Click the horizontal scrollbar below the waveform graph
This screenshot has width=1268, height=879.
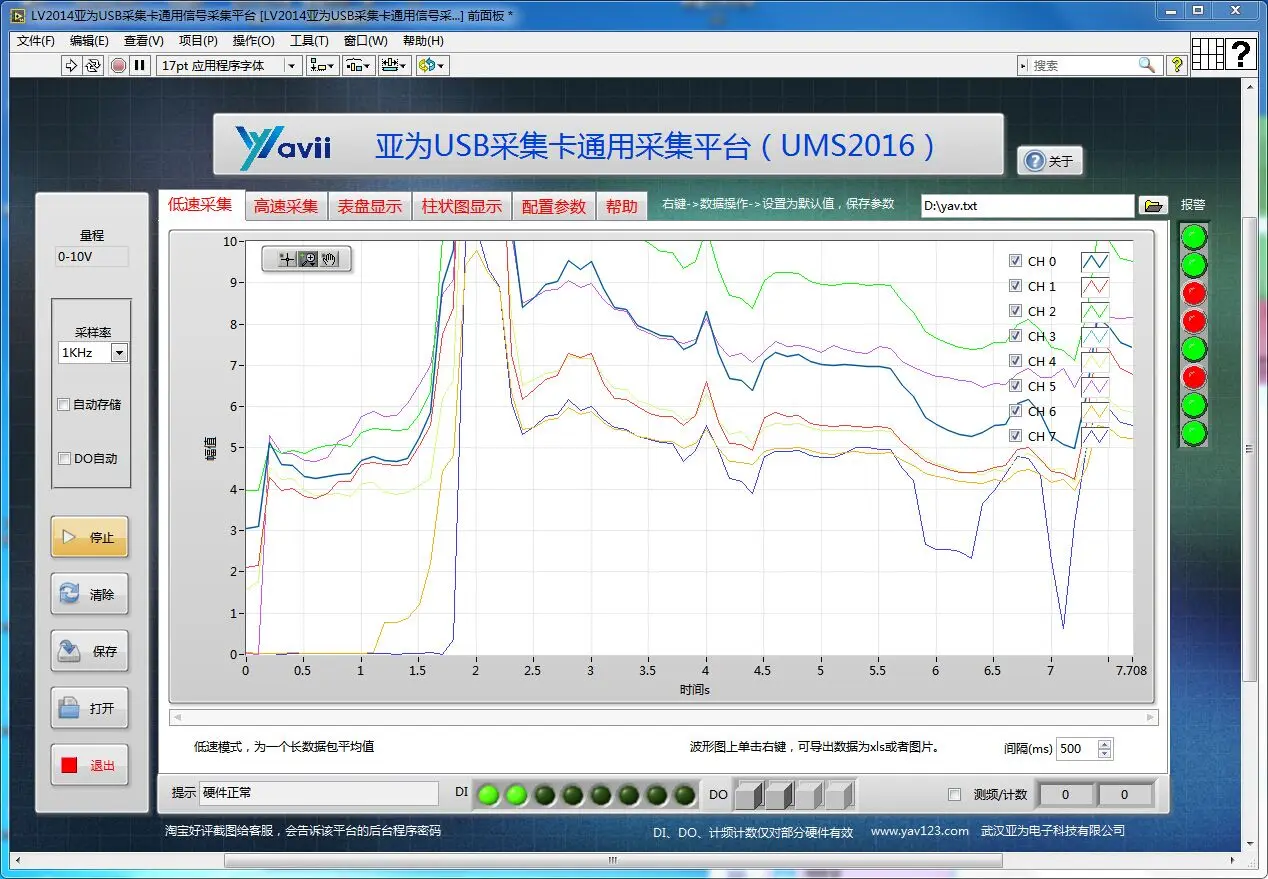[664, 717]
